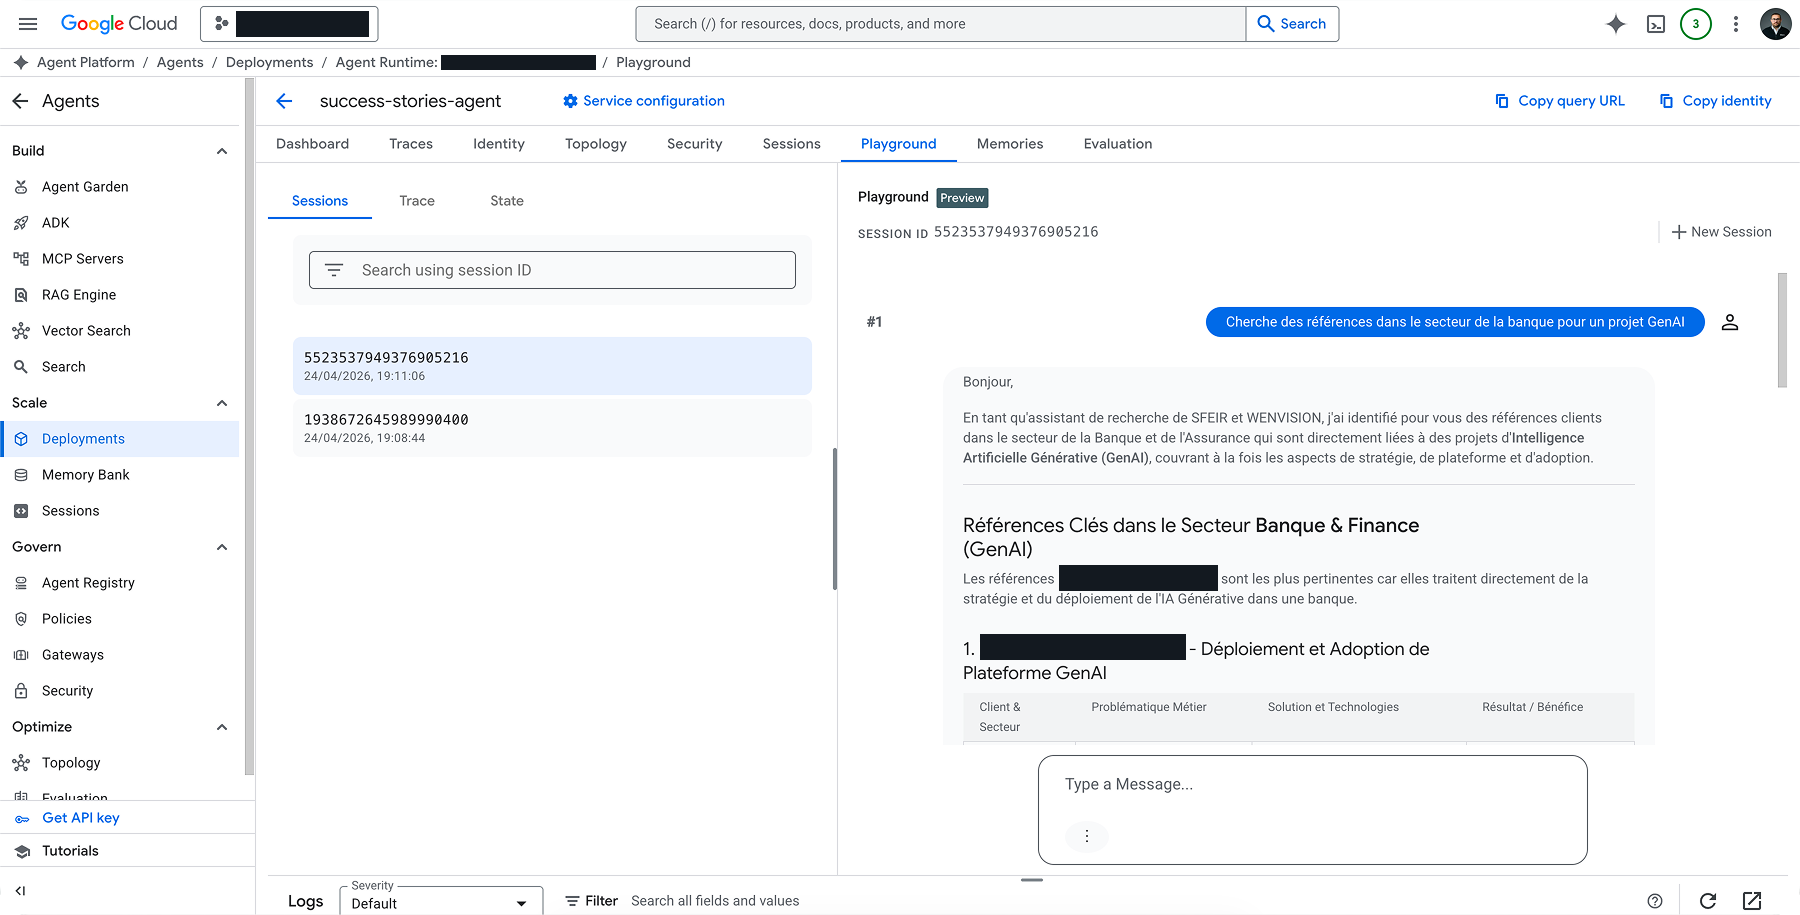
Task: Click Copy query URL
Action: pos(1560,101)
